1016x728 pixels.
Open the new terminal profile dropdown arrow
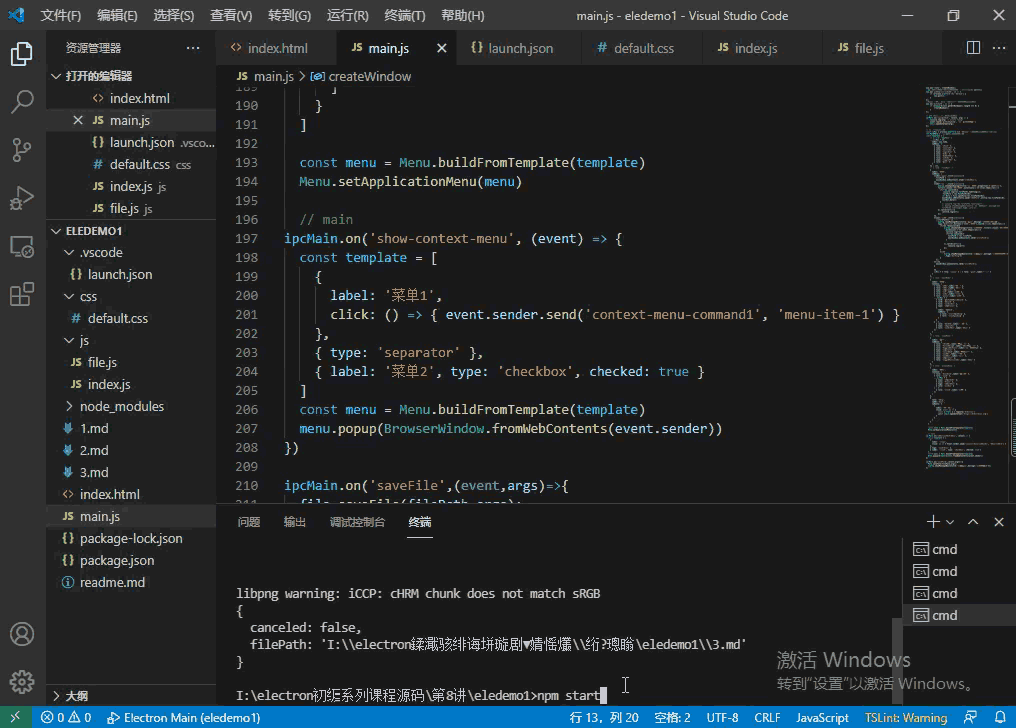(x=950, y=522)
